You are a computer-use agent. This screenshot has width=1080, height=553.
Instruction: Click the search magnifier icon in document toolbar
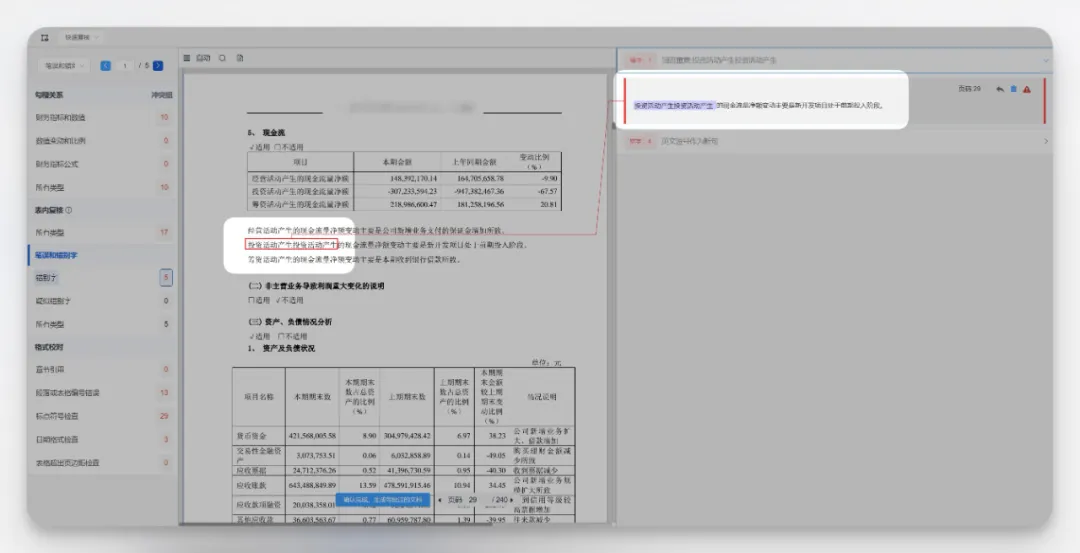coord(223,58)
